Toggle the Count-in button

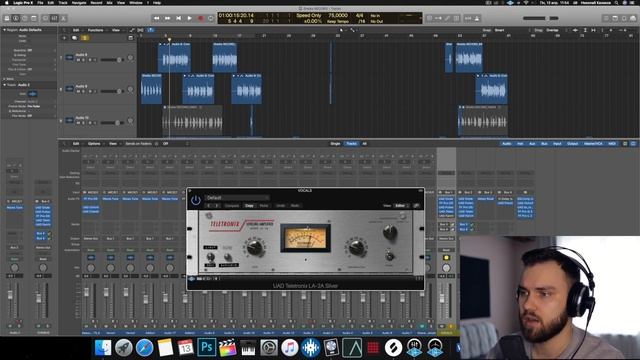(468, 18)
